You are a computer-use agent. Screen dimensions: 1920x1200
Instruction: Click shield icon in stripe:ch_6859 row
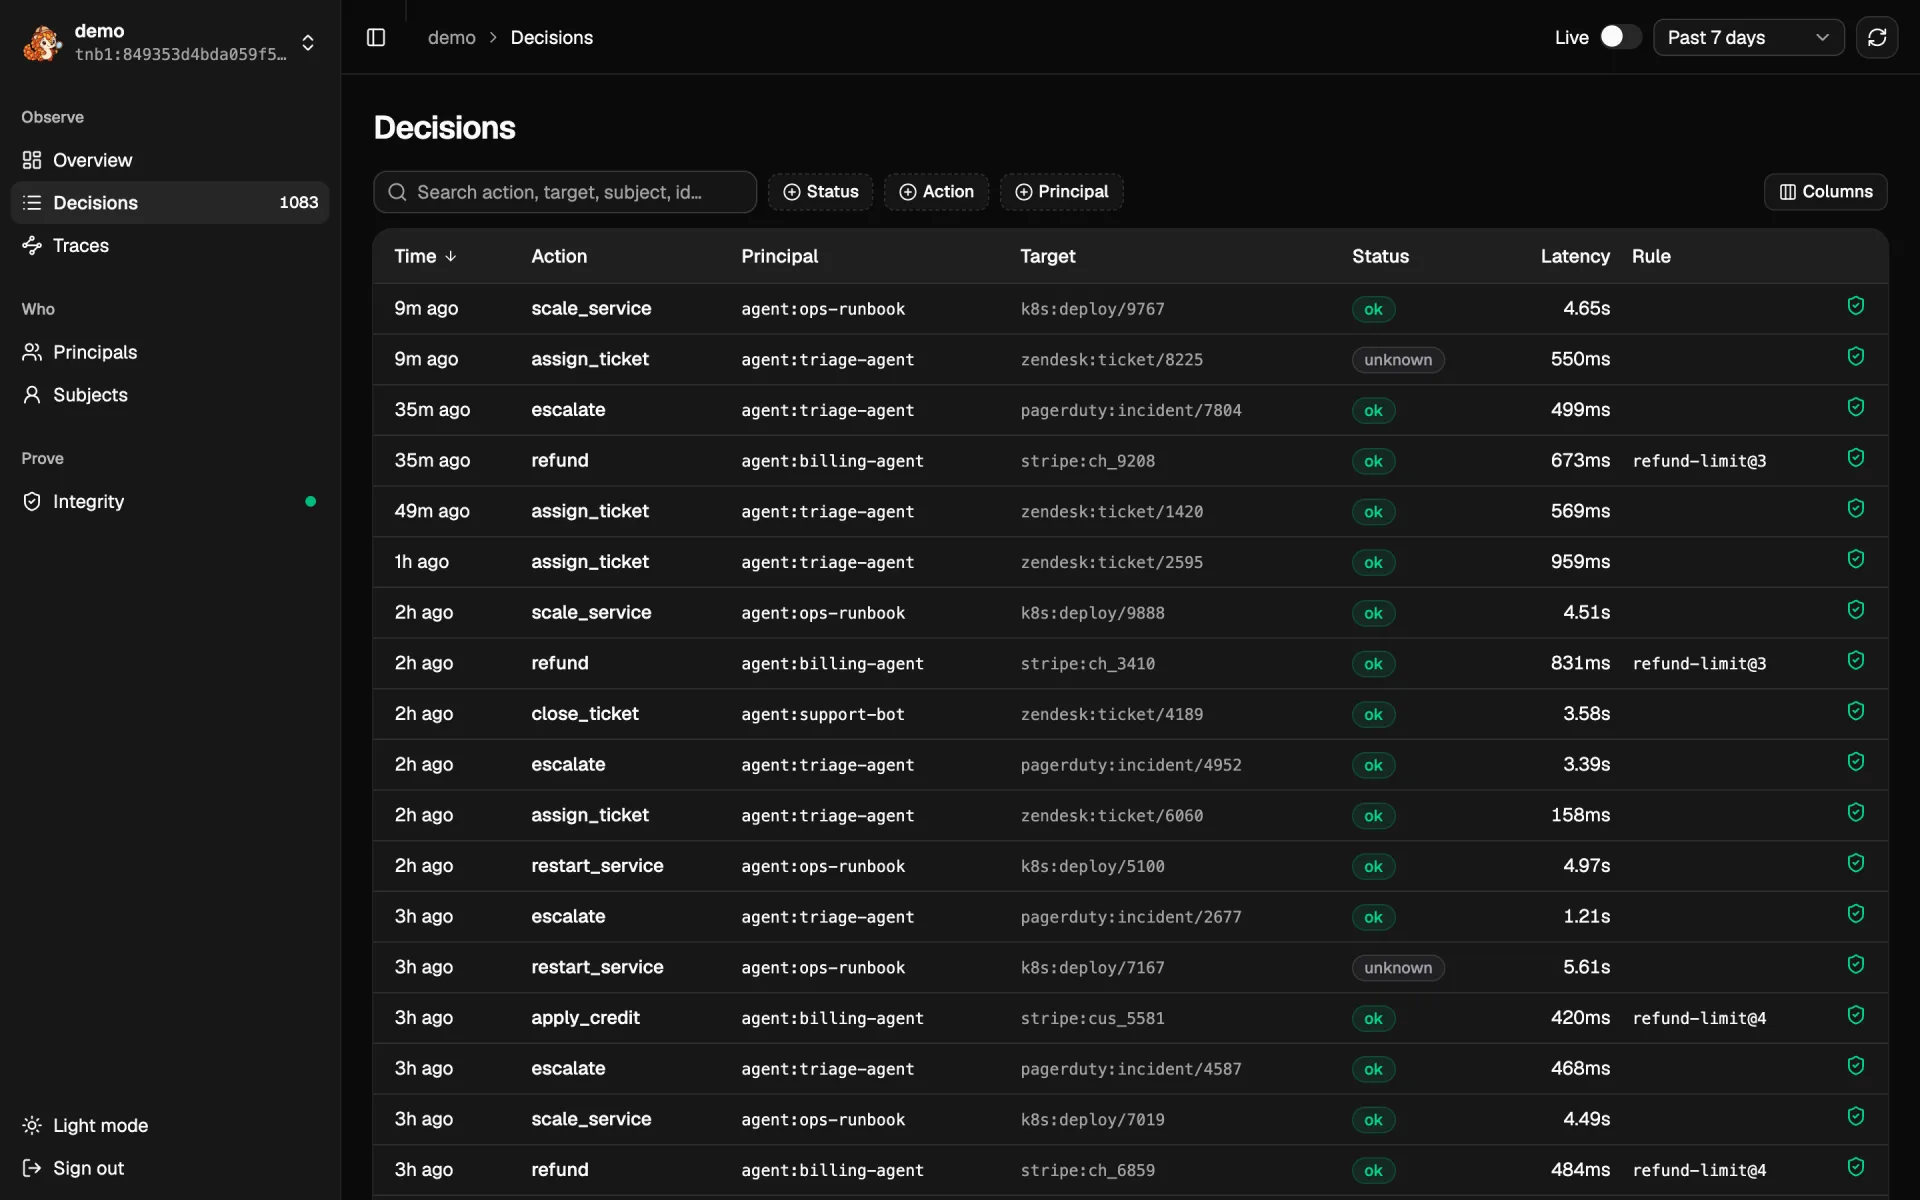point(1856,1167)
